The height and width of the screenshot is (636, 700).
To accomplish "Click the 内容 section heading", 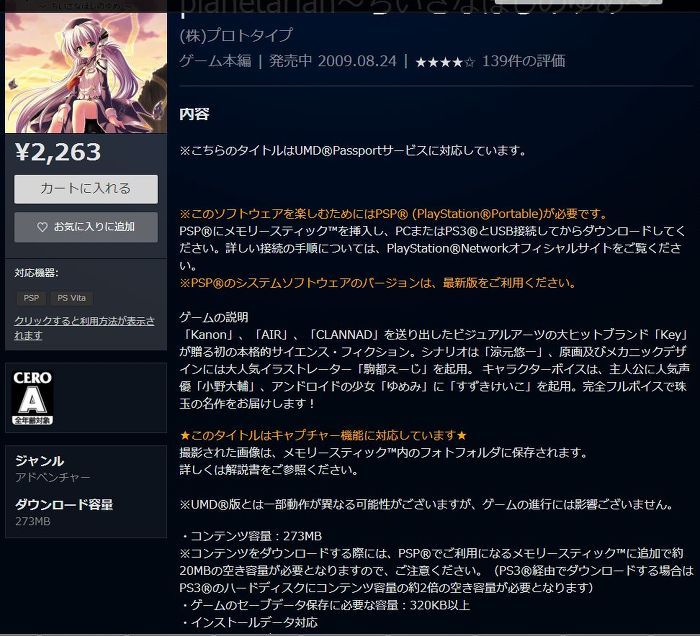I will tap(194, 114).
